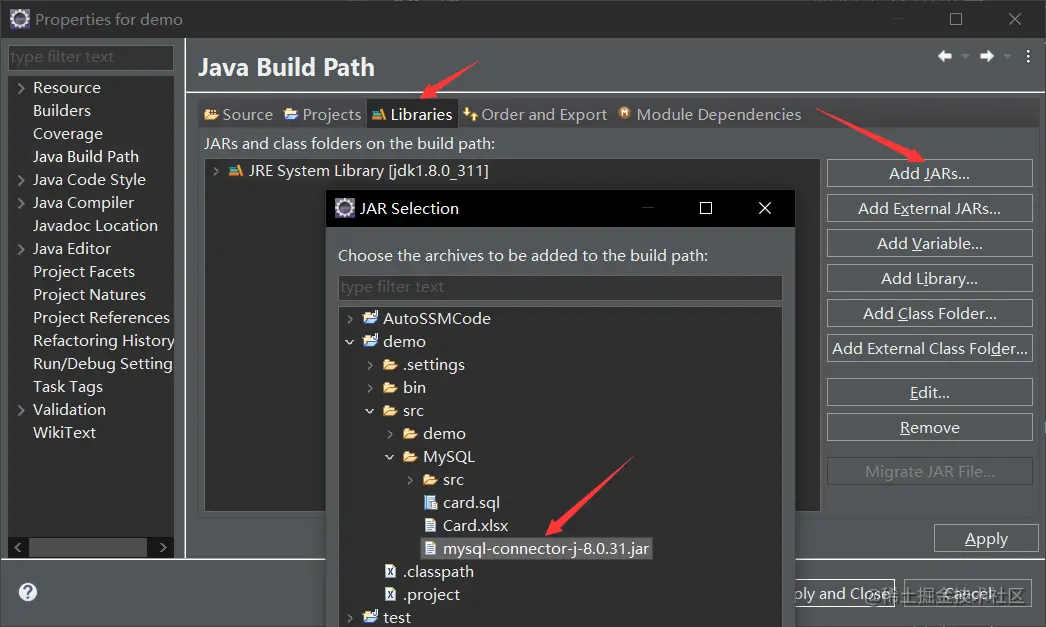Click the AutoSSMCode project folder icon
The width and height of the screenshot is (1046, 627).
click(x=370, y=318)
